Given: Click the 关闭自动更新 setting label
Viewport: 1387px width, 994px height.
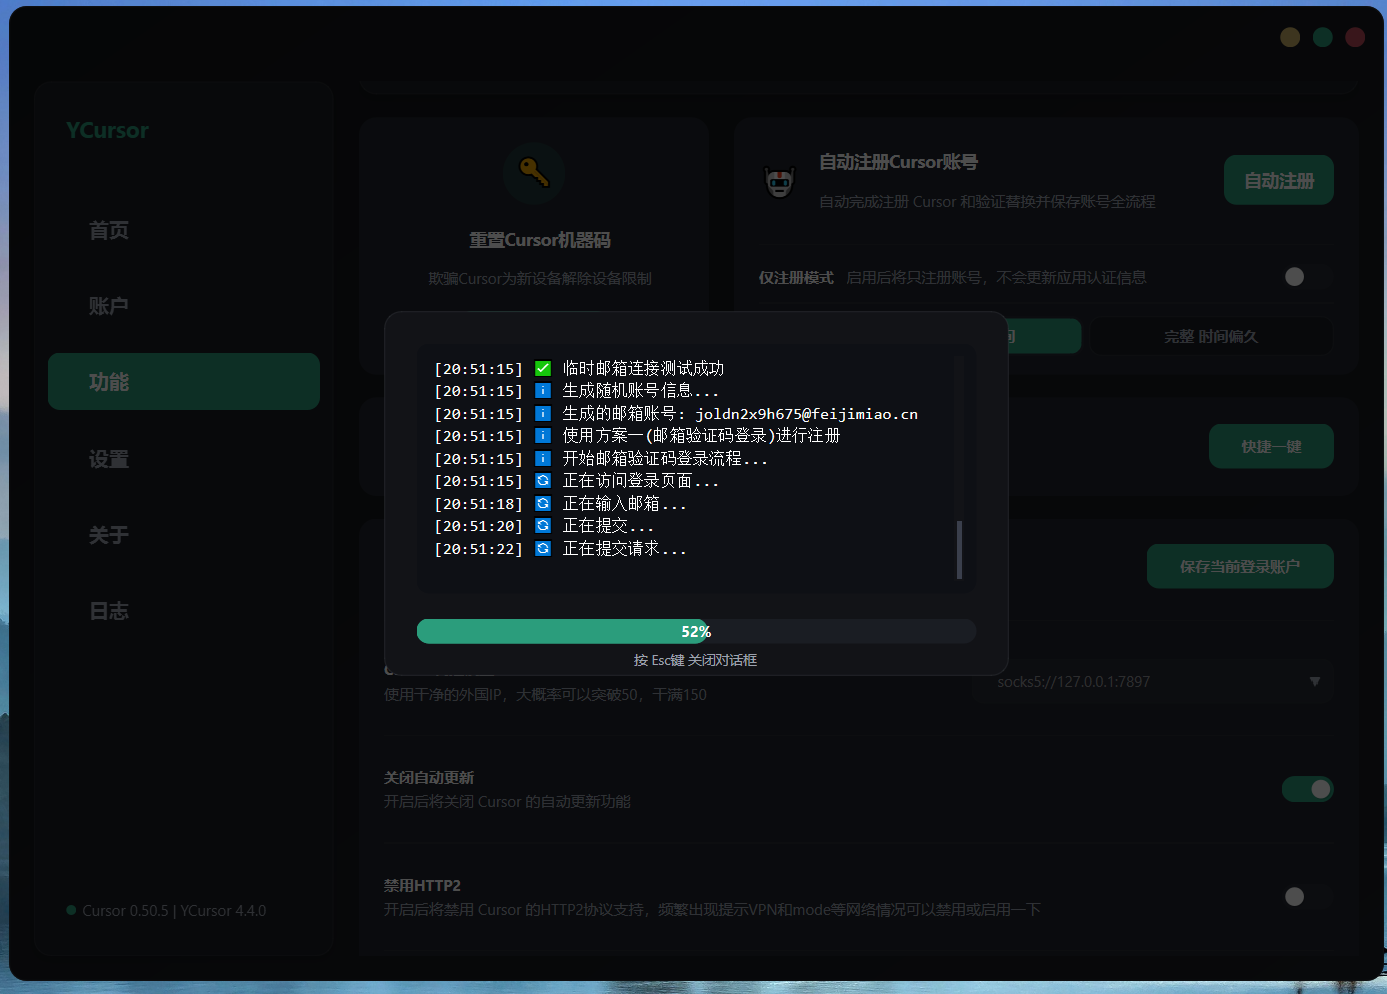Looking at the screenshot, I should tap(429, 778).
